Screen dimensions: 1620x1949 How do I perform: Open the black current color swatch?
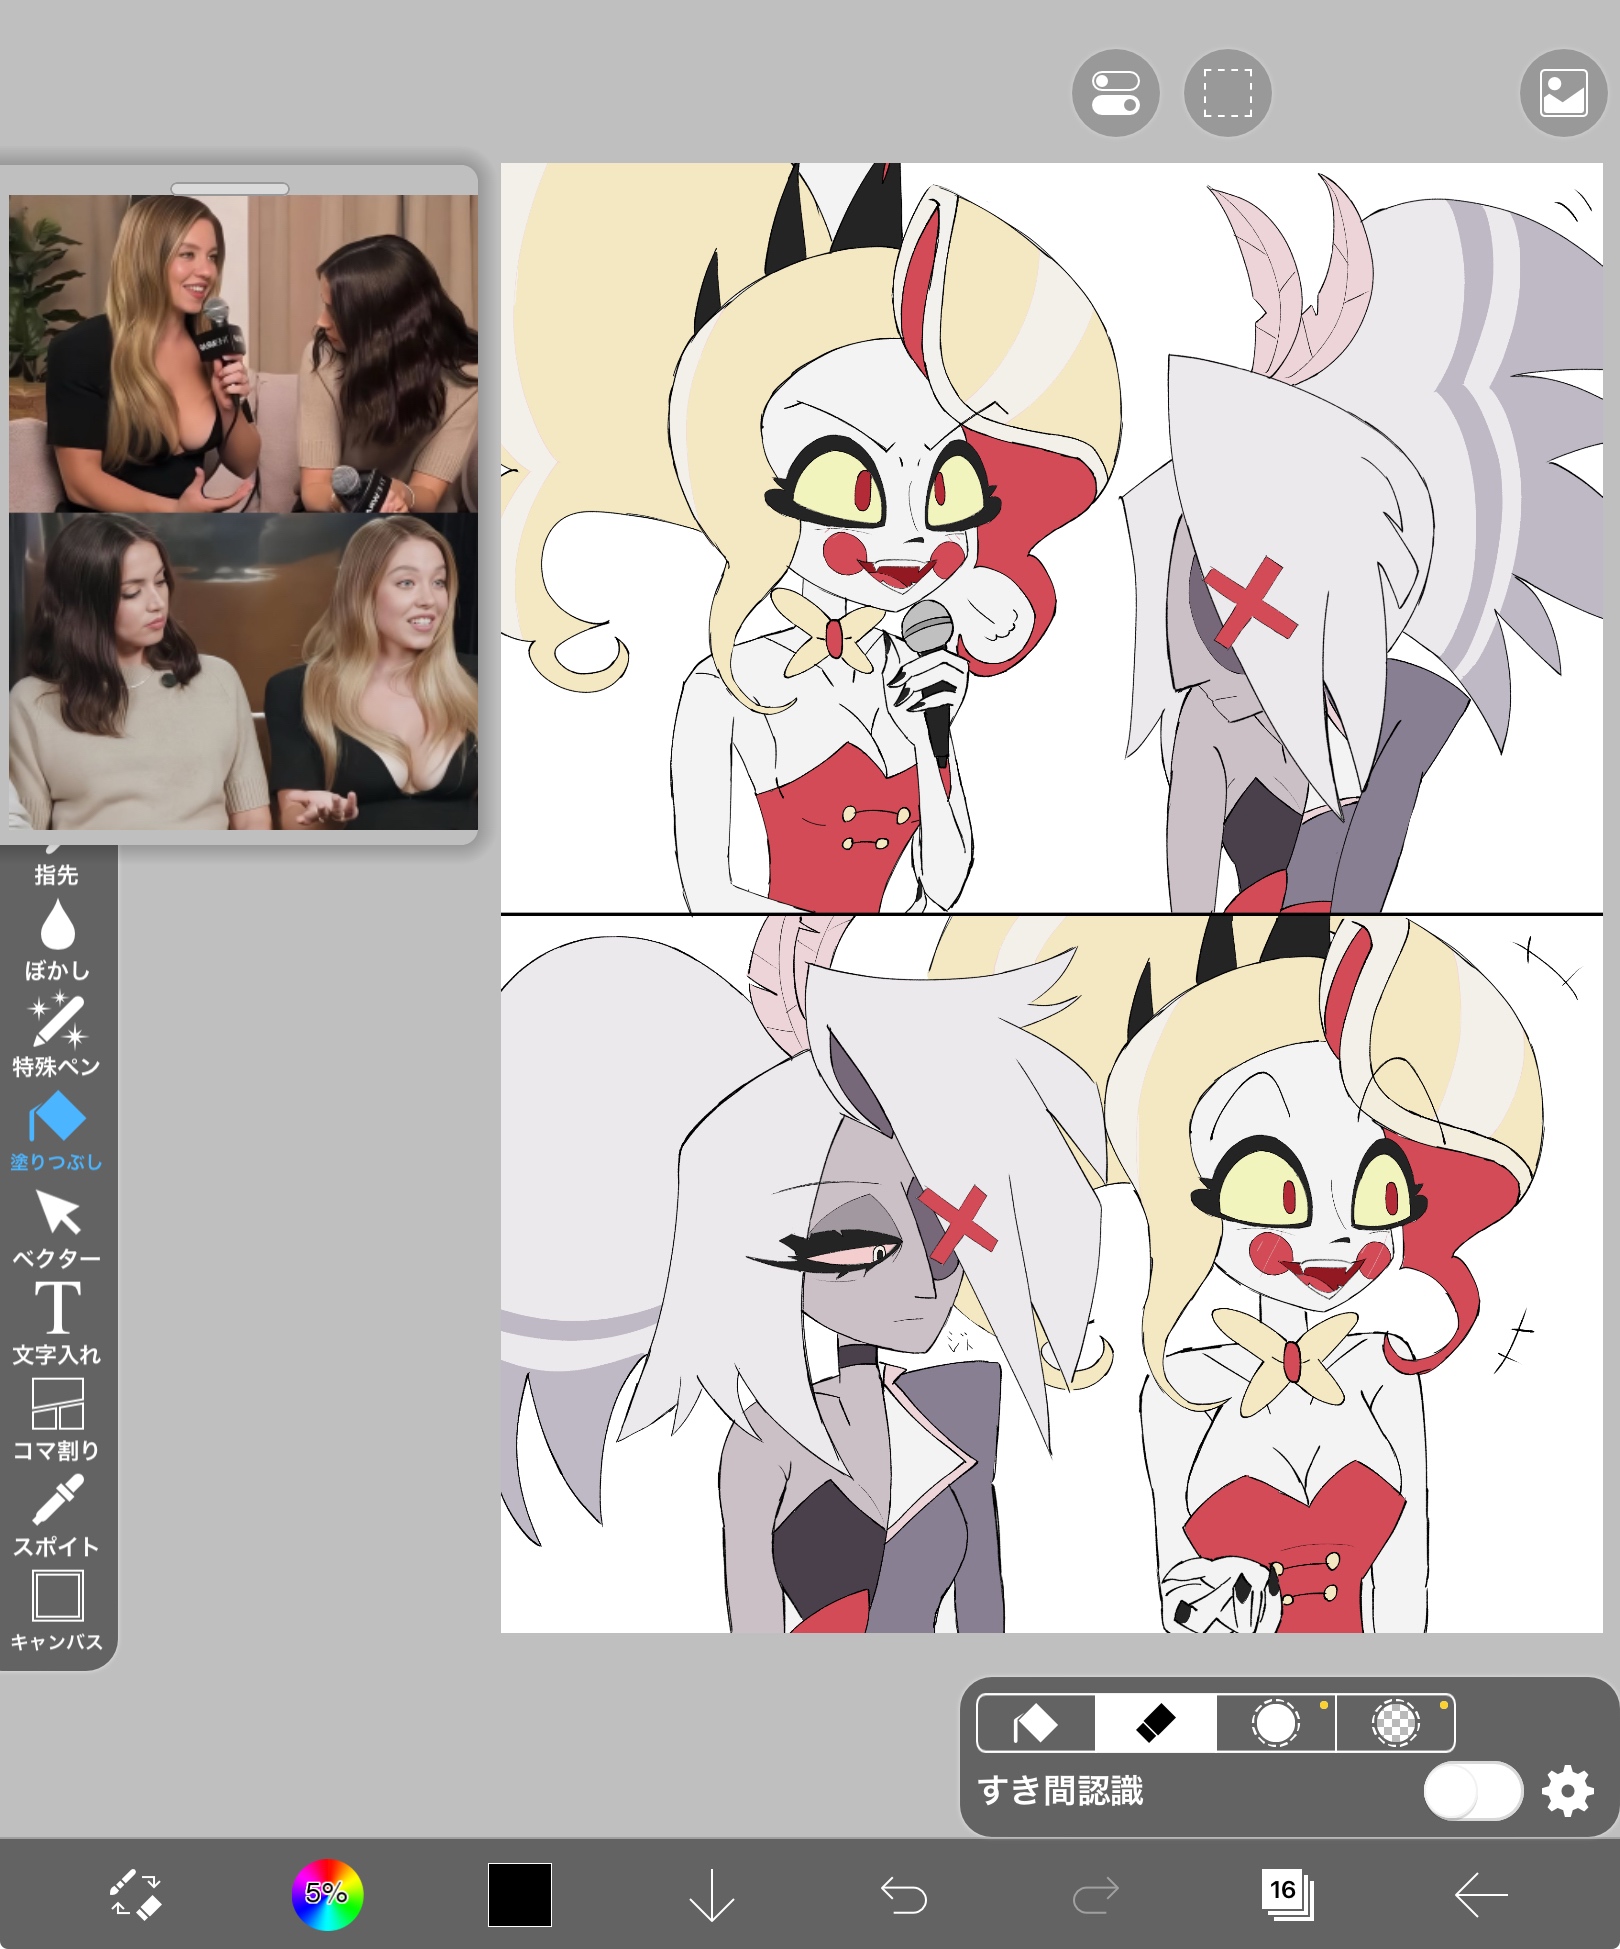click(519, 1894)
